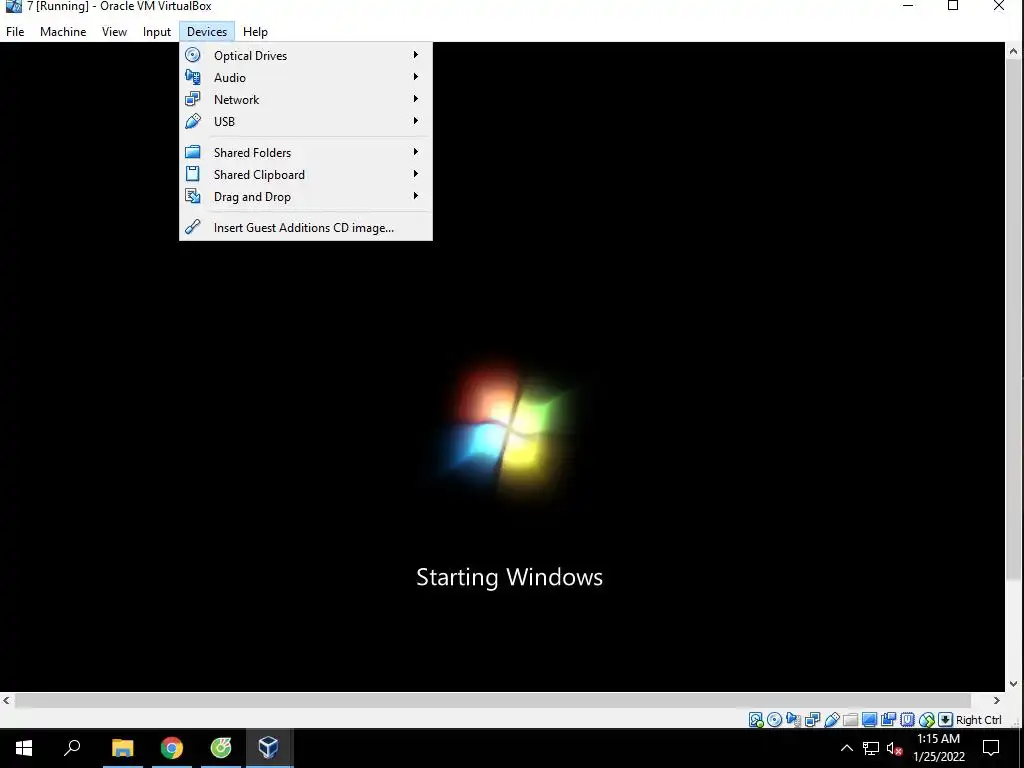Click the Right Ctrl host key label

(978, 720)
